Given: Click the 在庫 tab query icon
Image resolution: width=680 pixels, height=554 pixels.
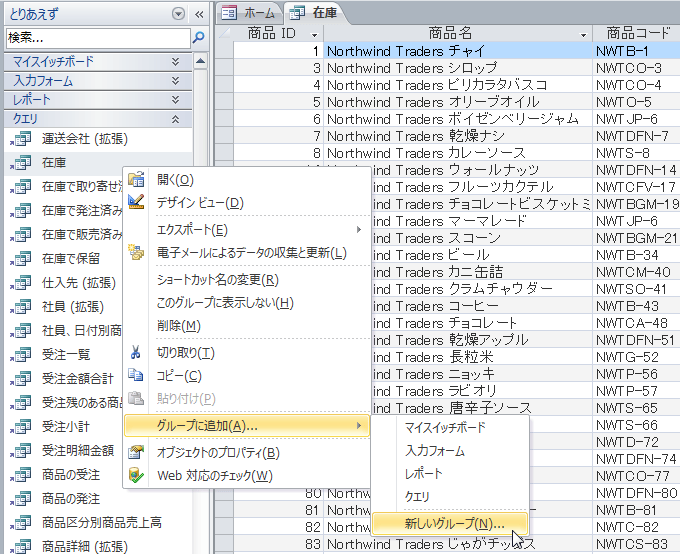Looking at the screenshot, I should (297, 13).
